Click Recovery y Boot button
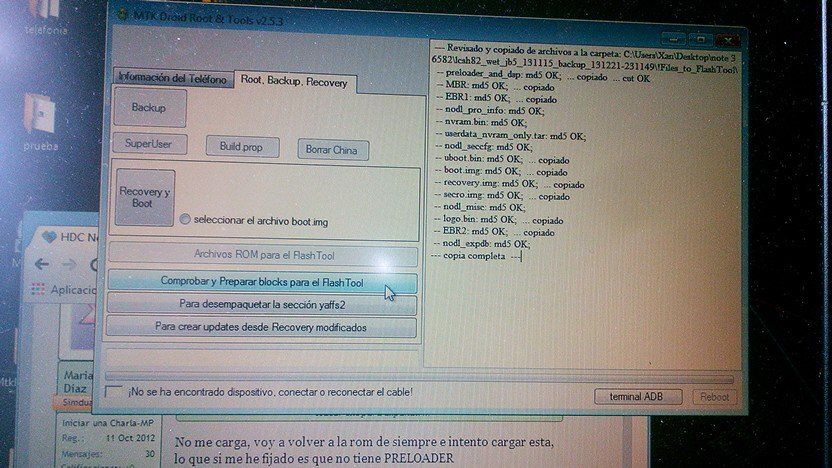This screenshot has height=468, width=832. 144,197
